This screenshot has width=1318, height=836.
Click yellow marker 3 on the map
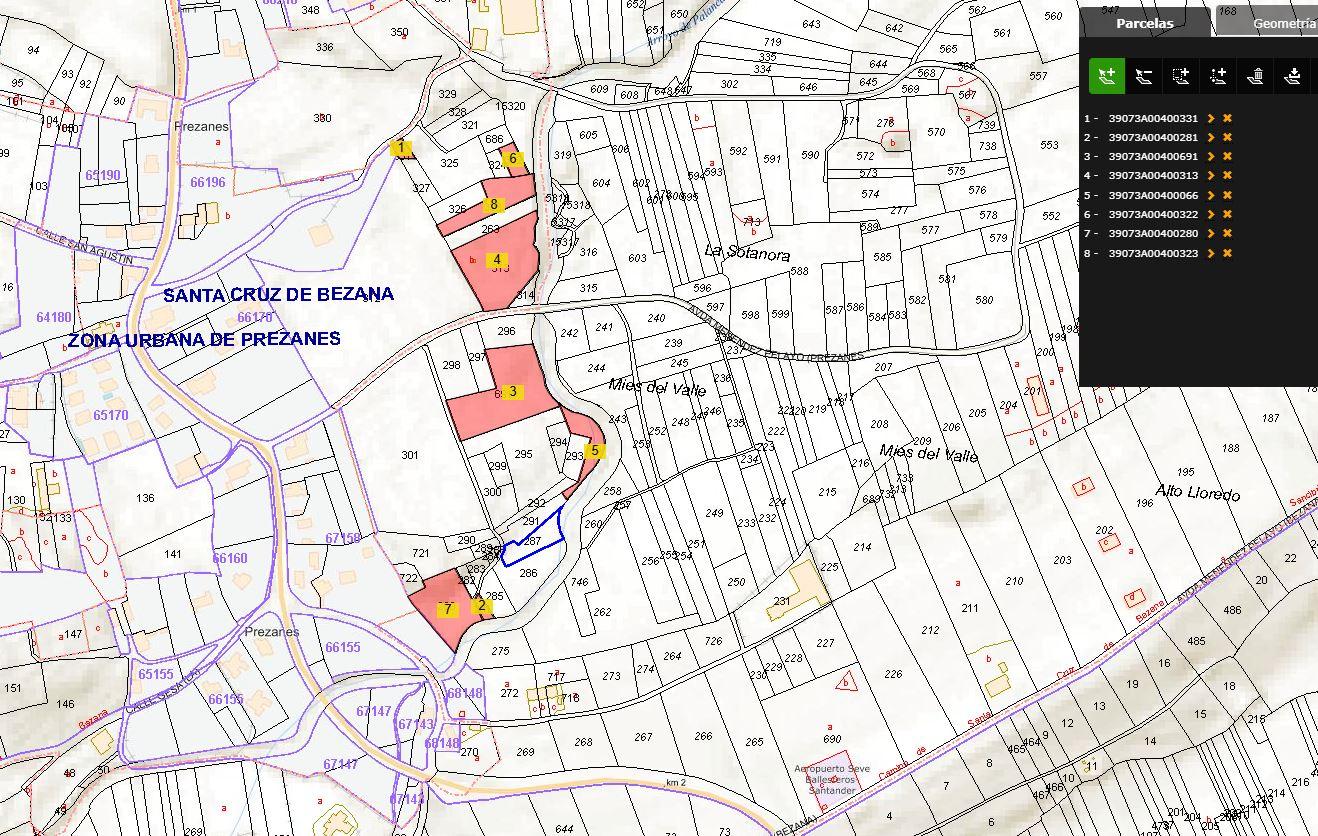[x=513, y=391]
